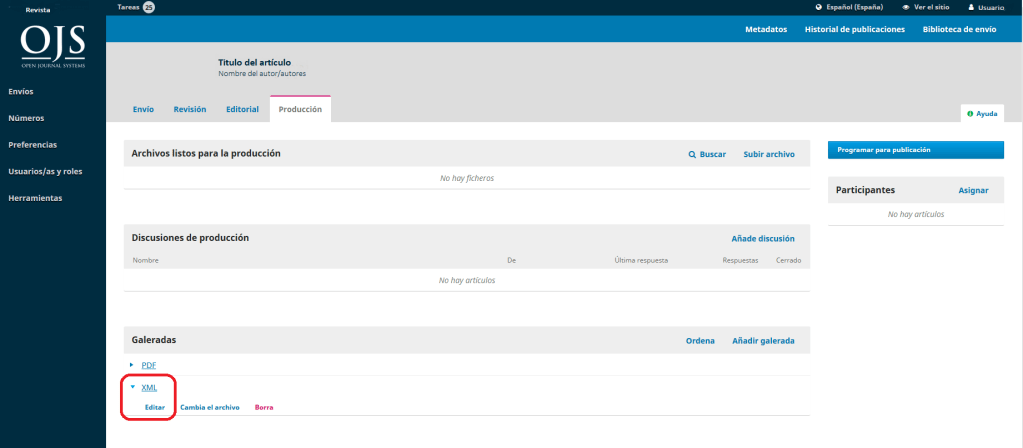The height and width of the screenshot is (448, 1023).
Task: Switch to the Revisión tab
Action: coord(190,109)
